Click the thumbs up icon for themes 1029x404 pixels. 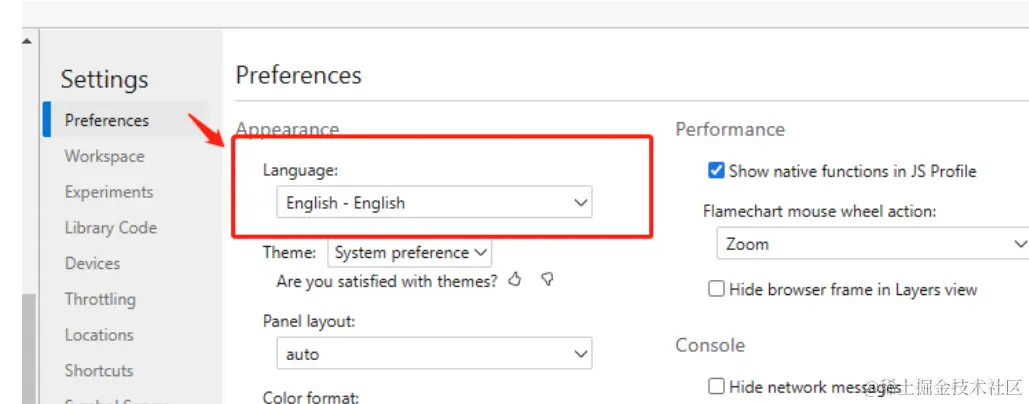tap(515, 280)
